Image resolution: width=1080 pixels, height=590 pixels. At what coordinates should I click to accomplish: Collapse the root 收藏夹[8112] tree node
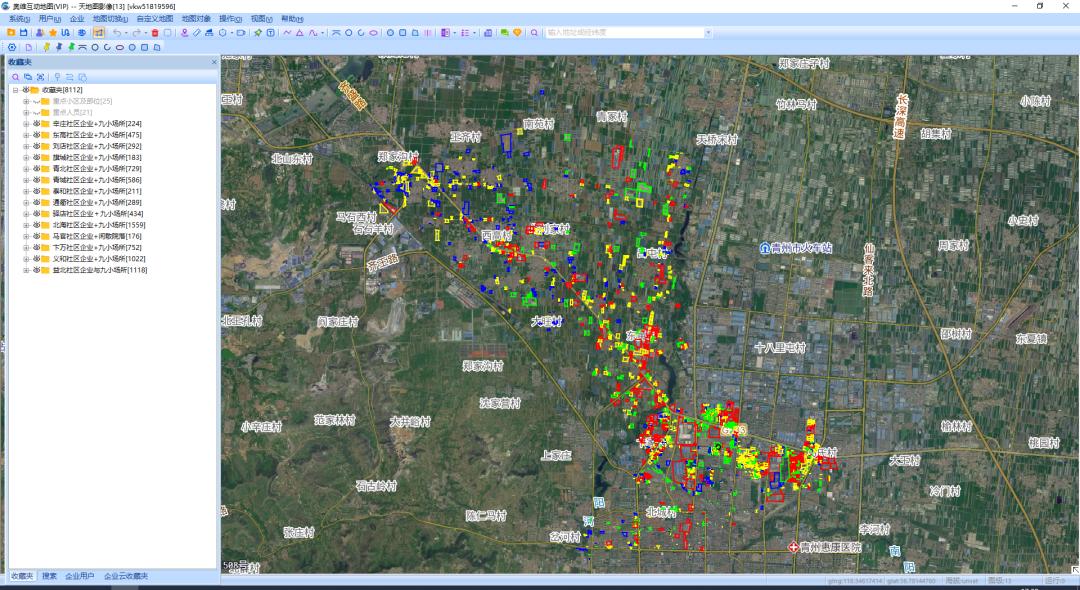[15, 90]
